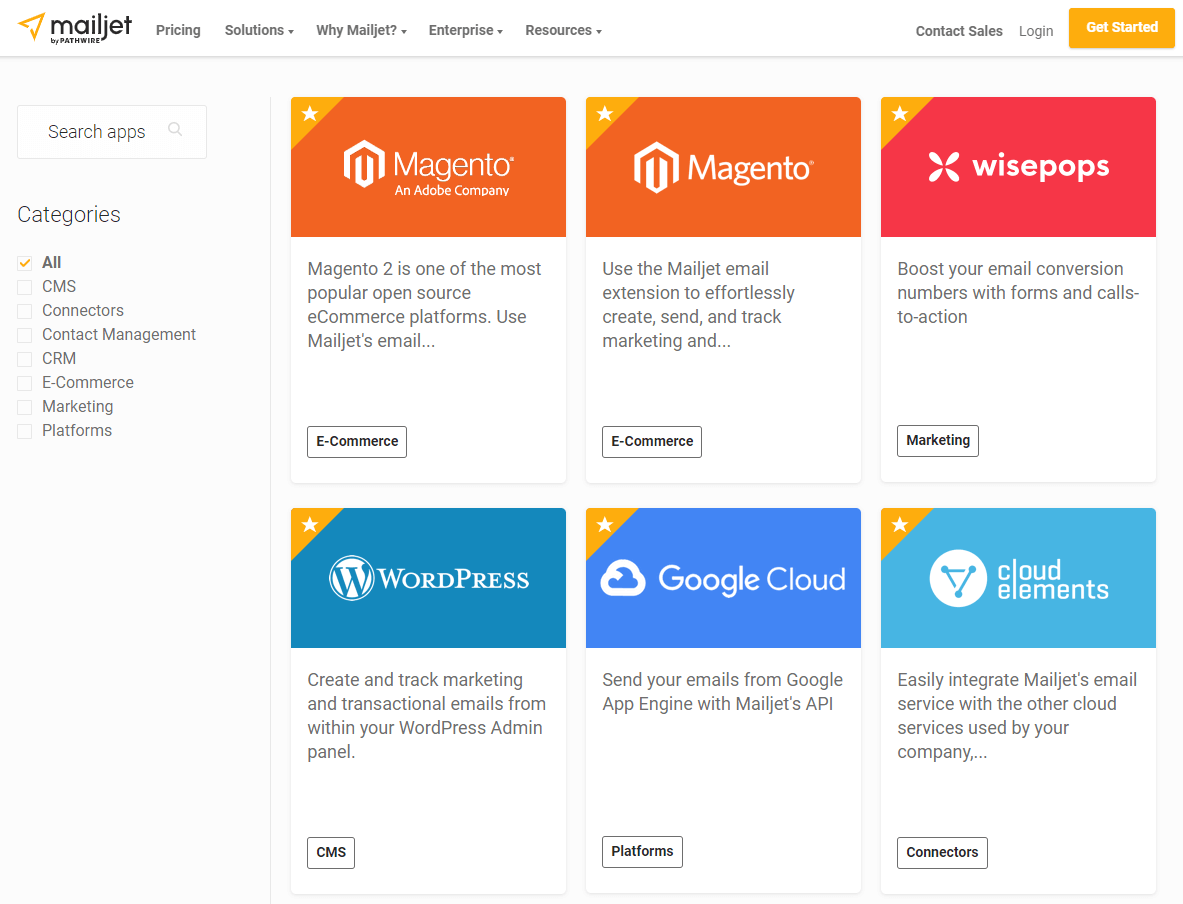Click the E-Commerce tag on Magento 2 card

357,441
